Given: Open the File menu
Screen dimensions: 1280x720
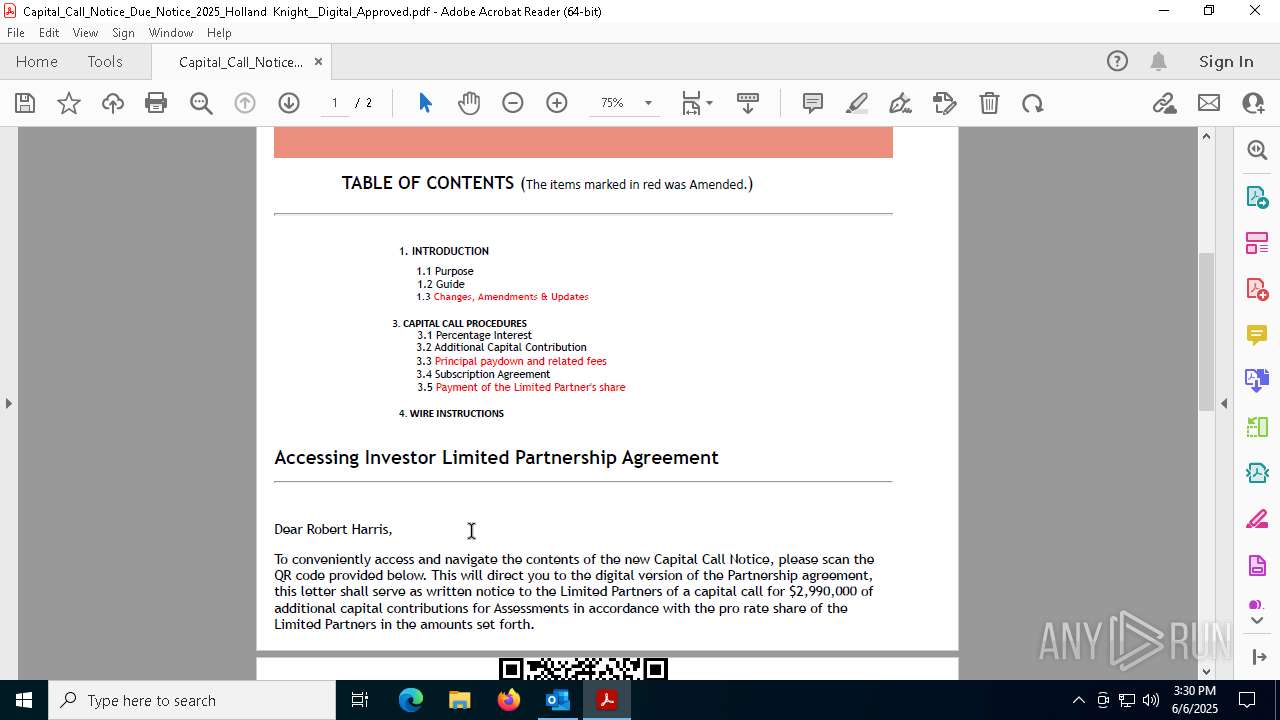Looking at the screenshot, I should [x=16, y=33].
